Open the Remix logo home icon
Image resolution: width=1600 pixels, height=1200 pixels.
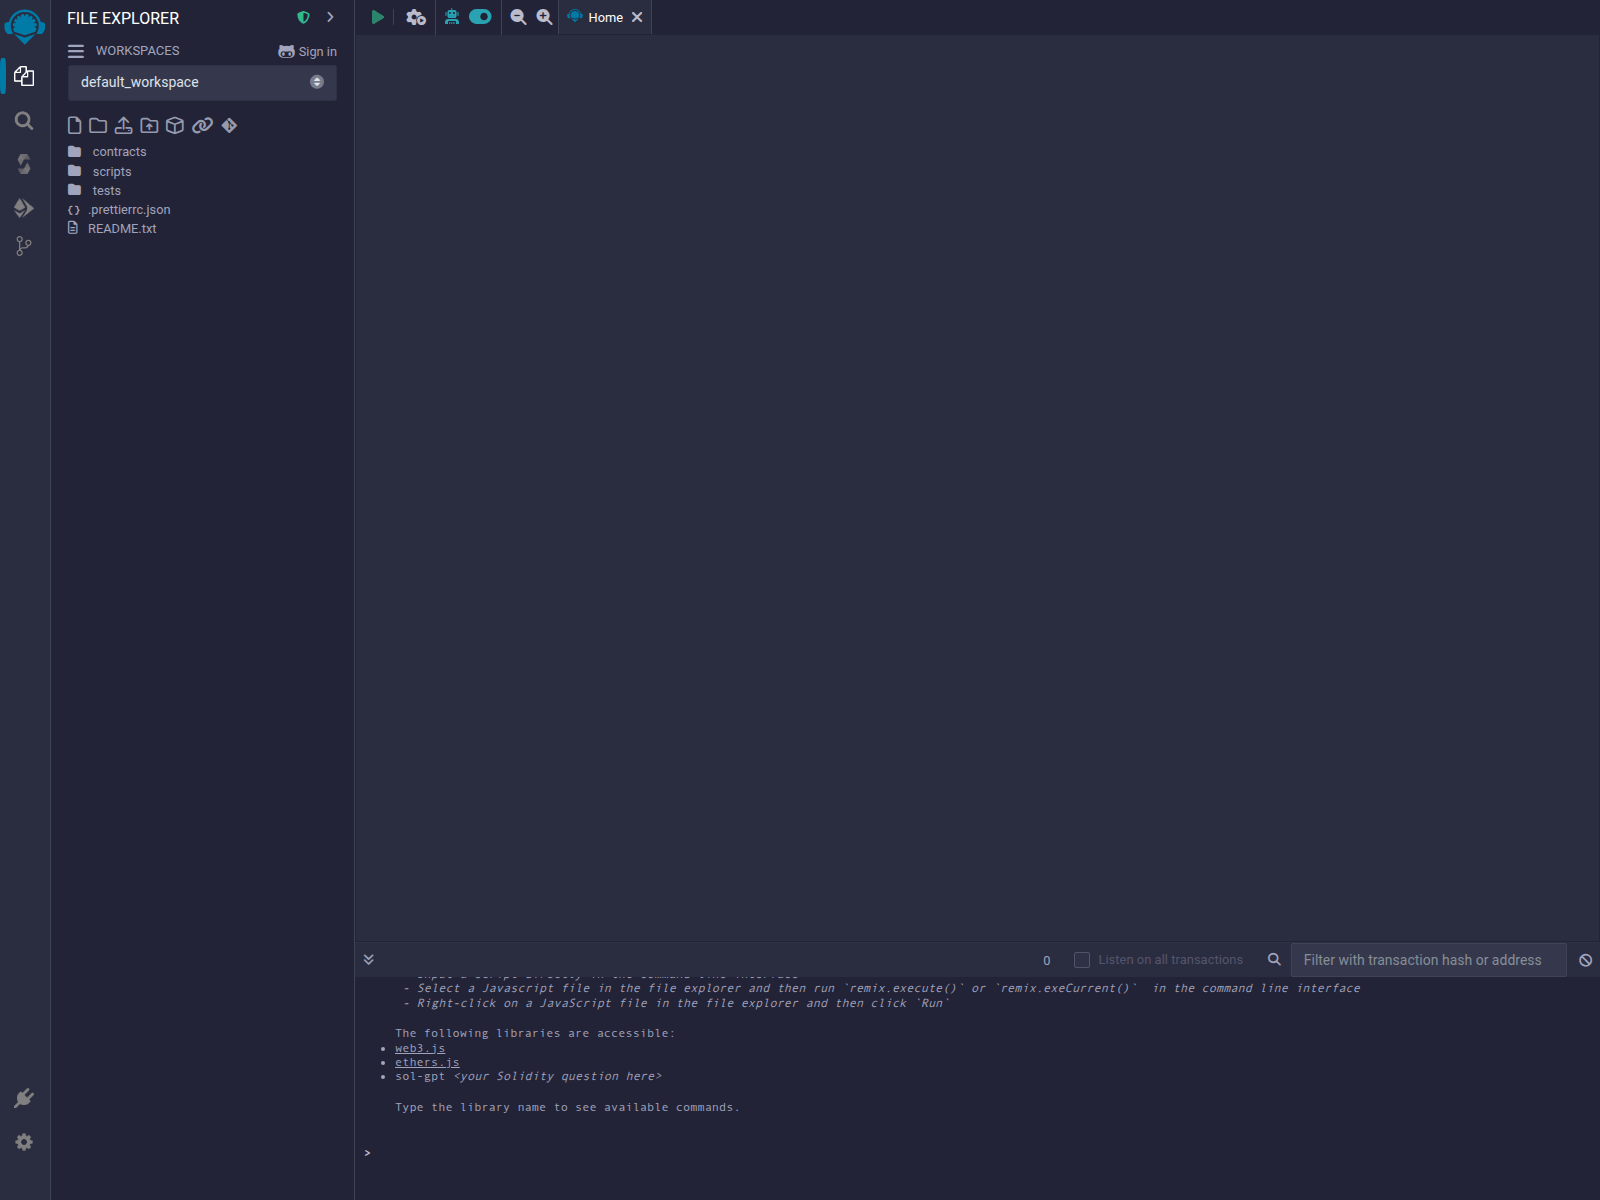pos(24,26)
